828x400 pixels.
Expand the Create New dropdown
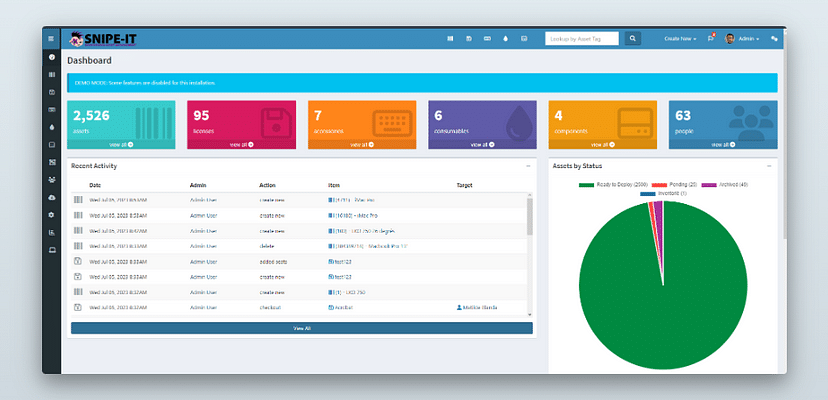coord(681,39)
